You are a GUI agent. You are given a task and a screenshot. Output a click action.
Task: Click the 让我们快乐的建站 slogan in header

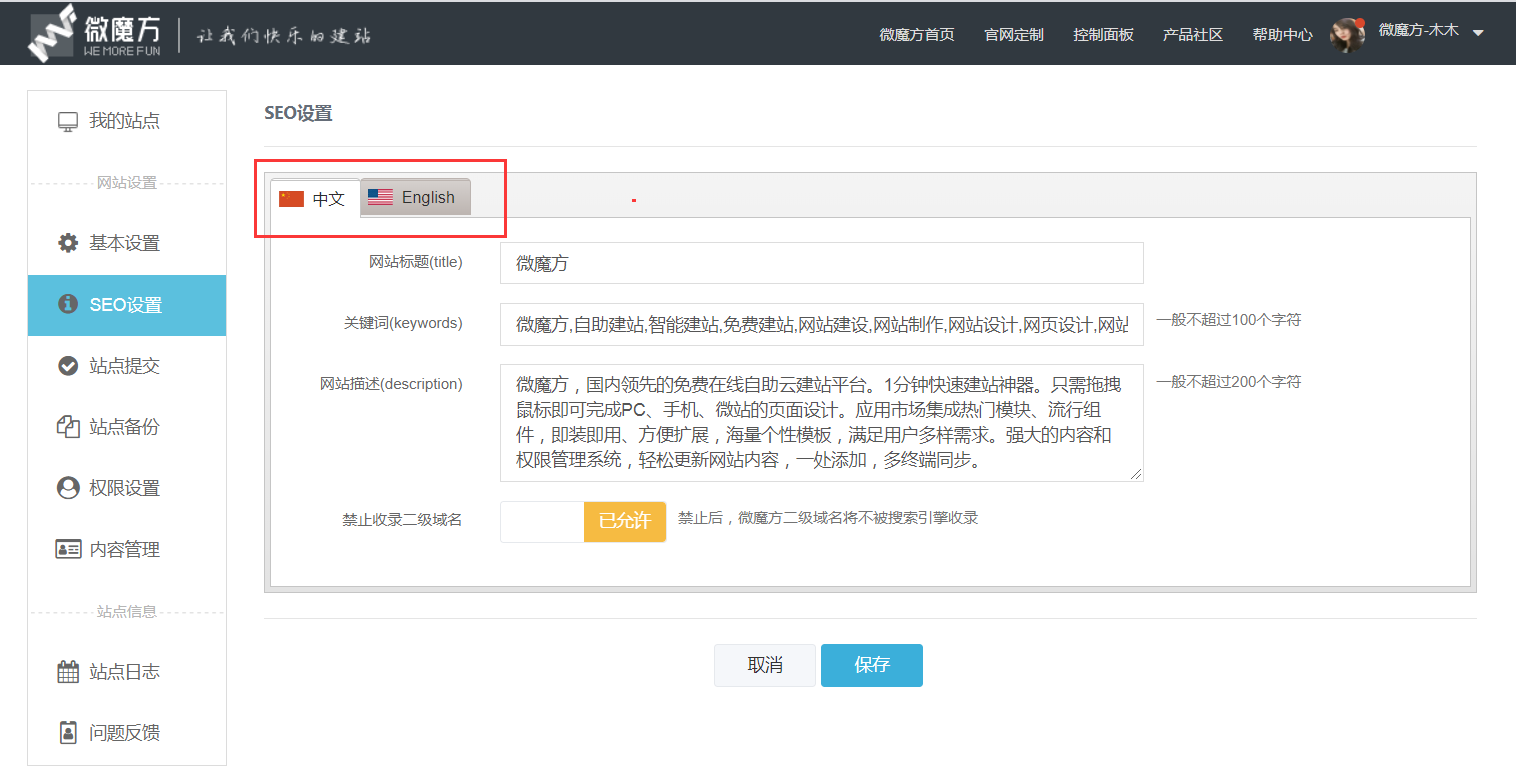tap(284, 35)
